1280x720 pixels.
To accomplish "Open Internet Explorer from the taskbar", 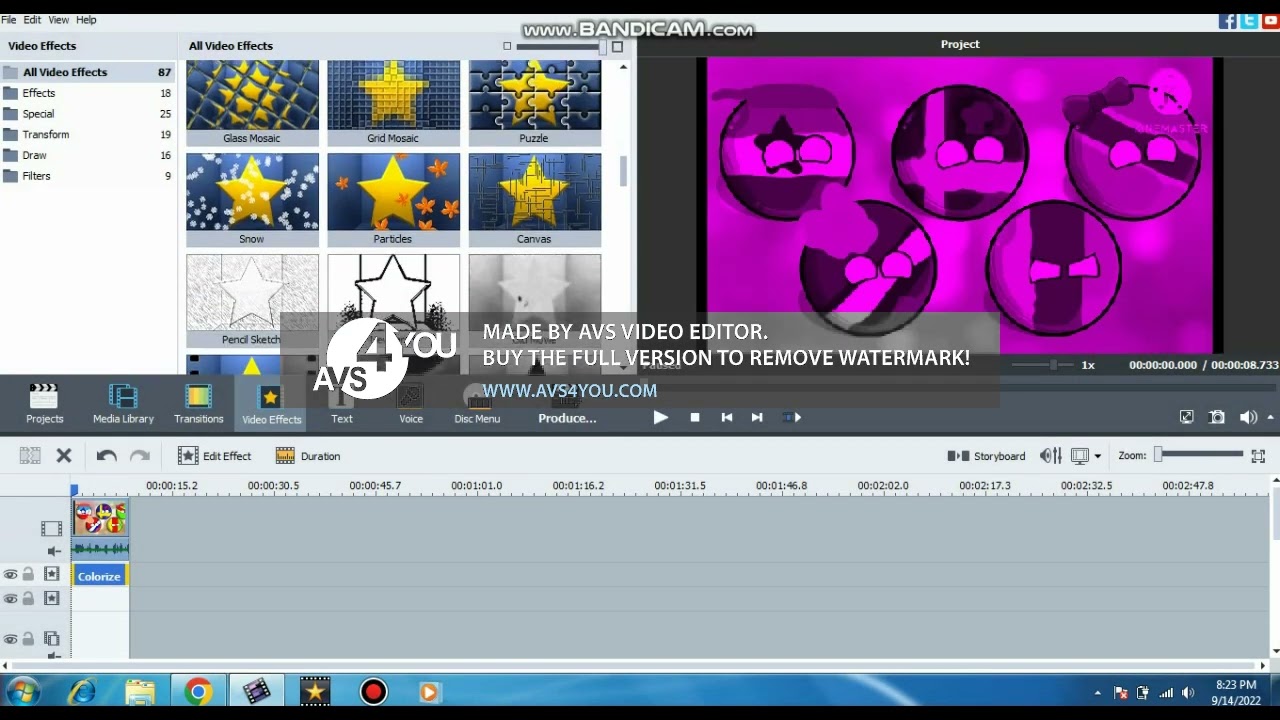I will pyautogui.click(x=82, y=692).
